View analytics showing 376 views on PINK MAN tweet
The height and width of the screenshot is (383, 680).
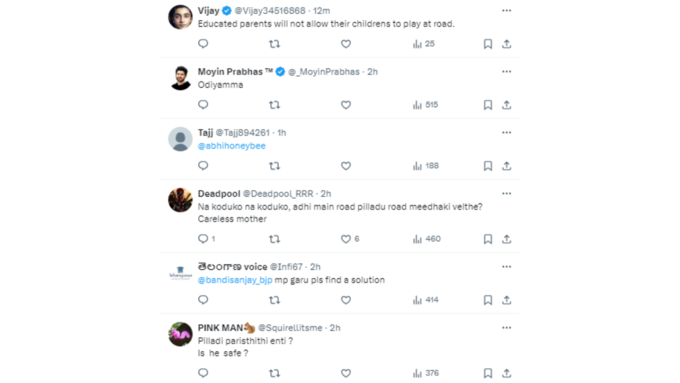(x=425, y=373)
